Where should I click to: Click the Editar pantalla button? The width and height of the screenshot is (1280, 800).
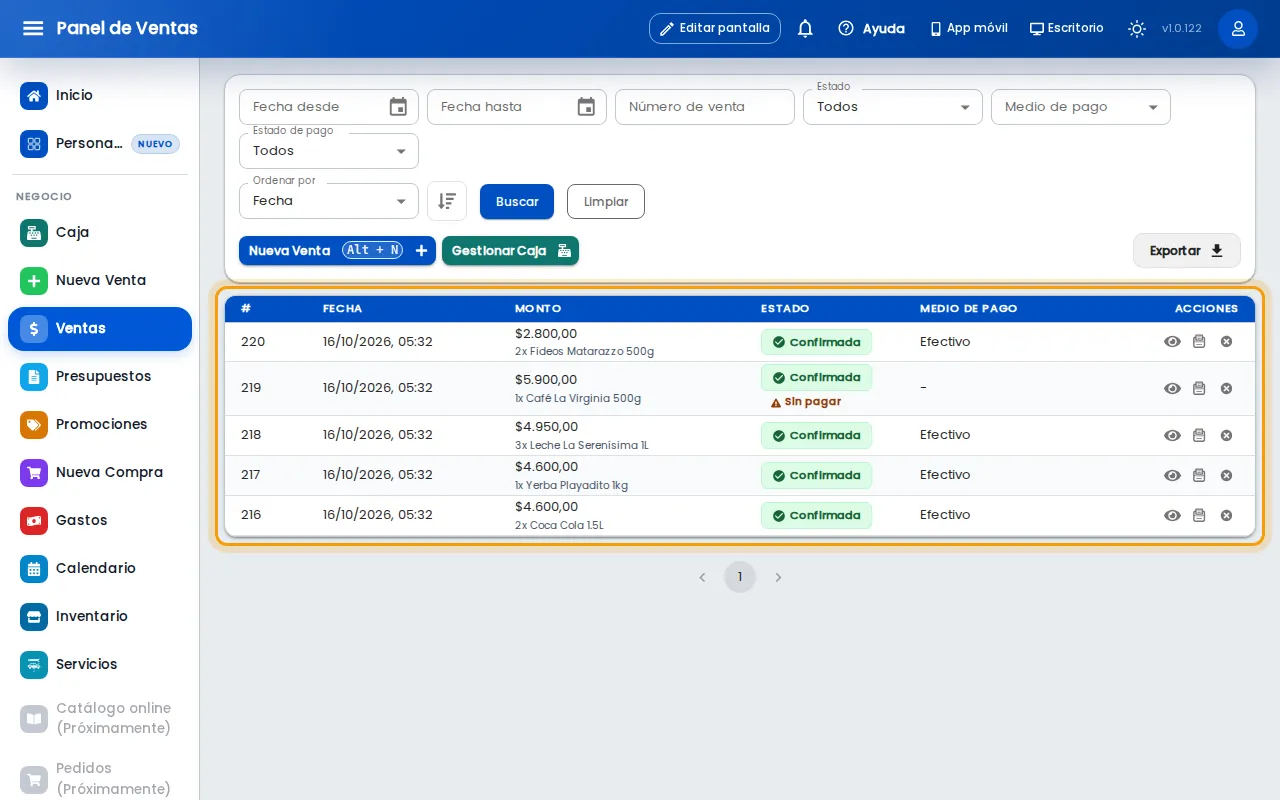(715, 29)
